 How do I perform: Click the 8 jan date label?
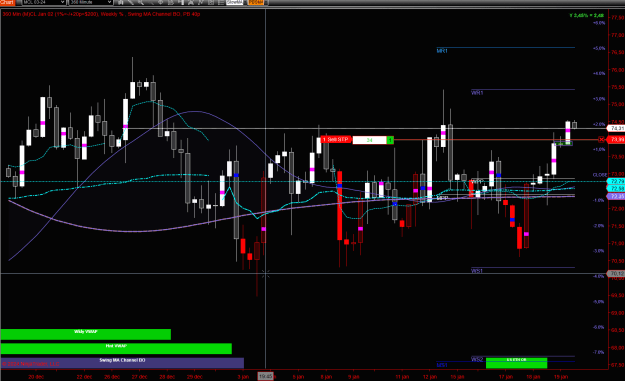tap(326, 377)
